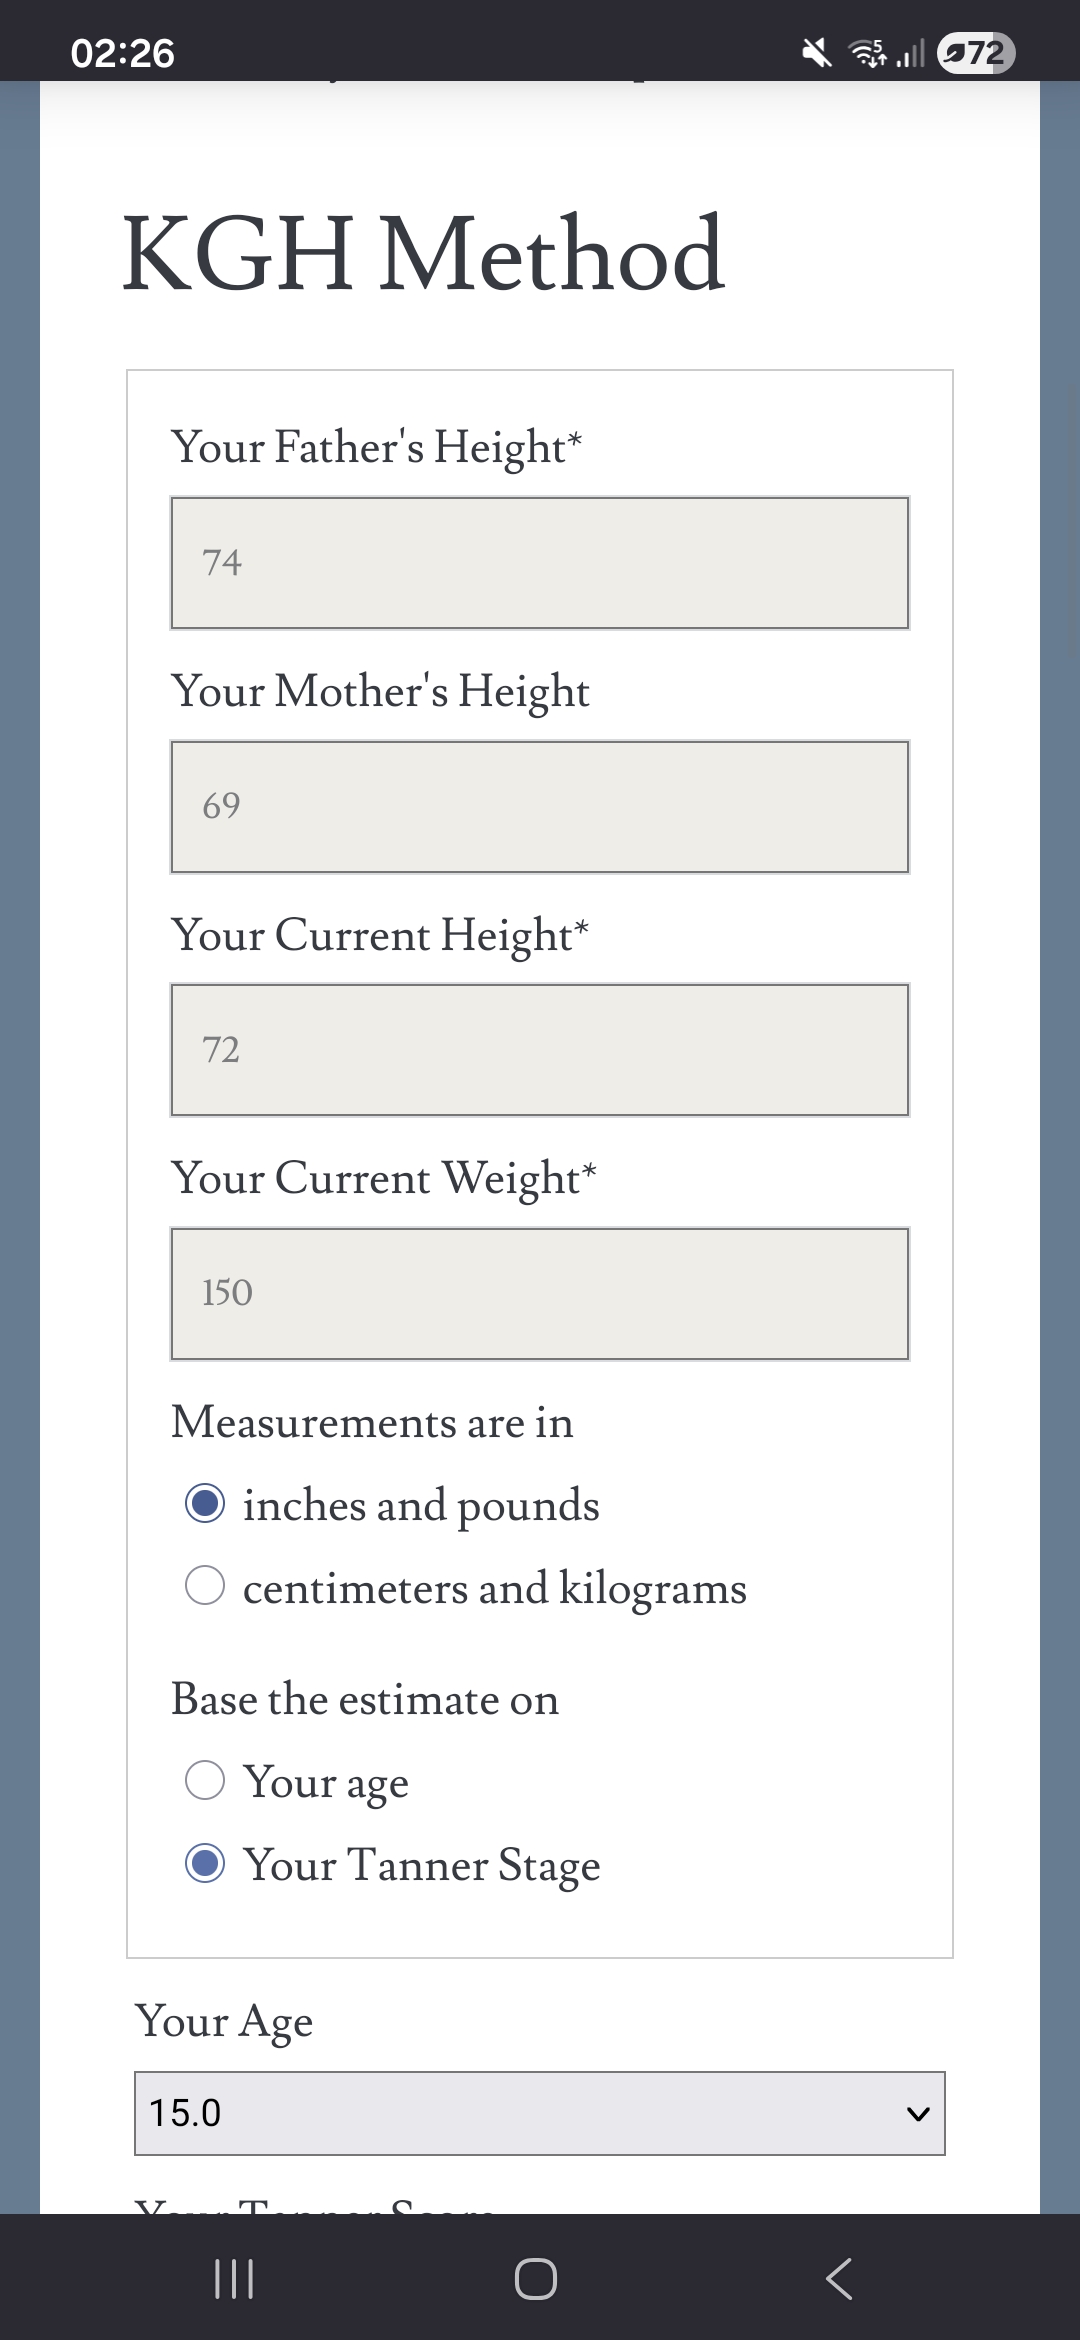The height and width of the screenshot is (2340, 1080).
Task: Click the Age dropdown chevron arrow
Action: point(917,2114)
